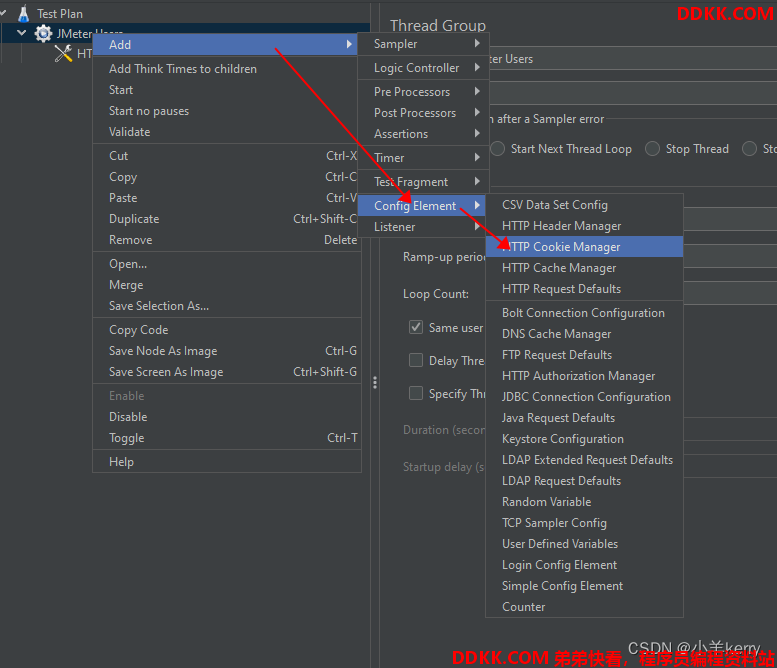
Task: Expand the Config Element submenu
Action: tap(422, 206)
